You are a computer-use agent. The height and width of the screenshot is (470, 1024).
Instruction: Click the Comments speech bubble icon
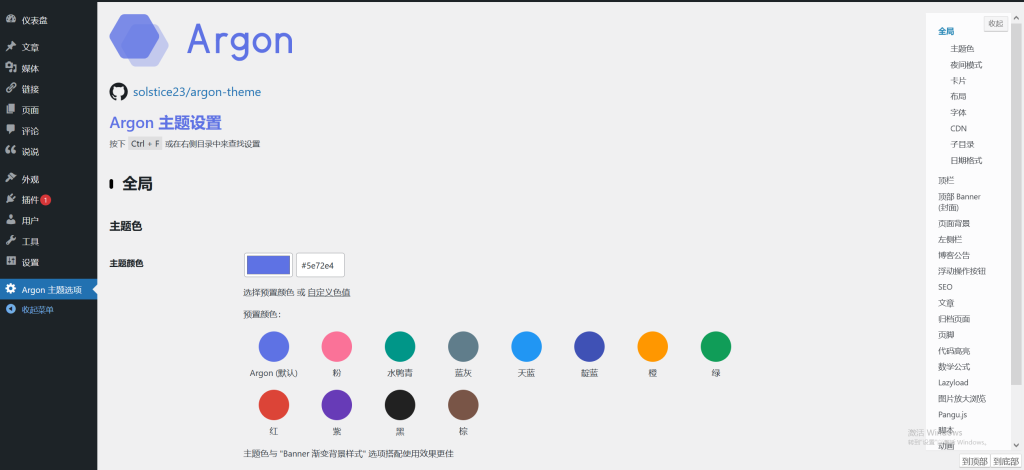coord(10,131)
